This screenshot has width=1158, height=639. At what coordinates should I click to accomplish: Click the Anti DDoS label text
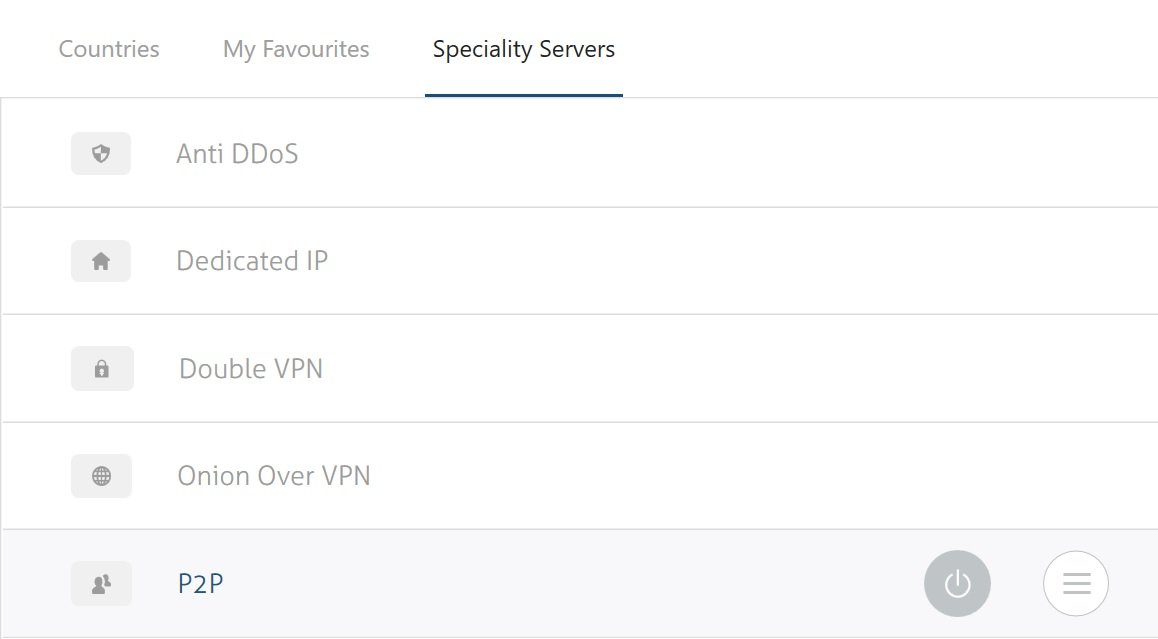coord(237,154)
